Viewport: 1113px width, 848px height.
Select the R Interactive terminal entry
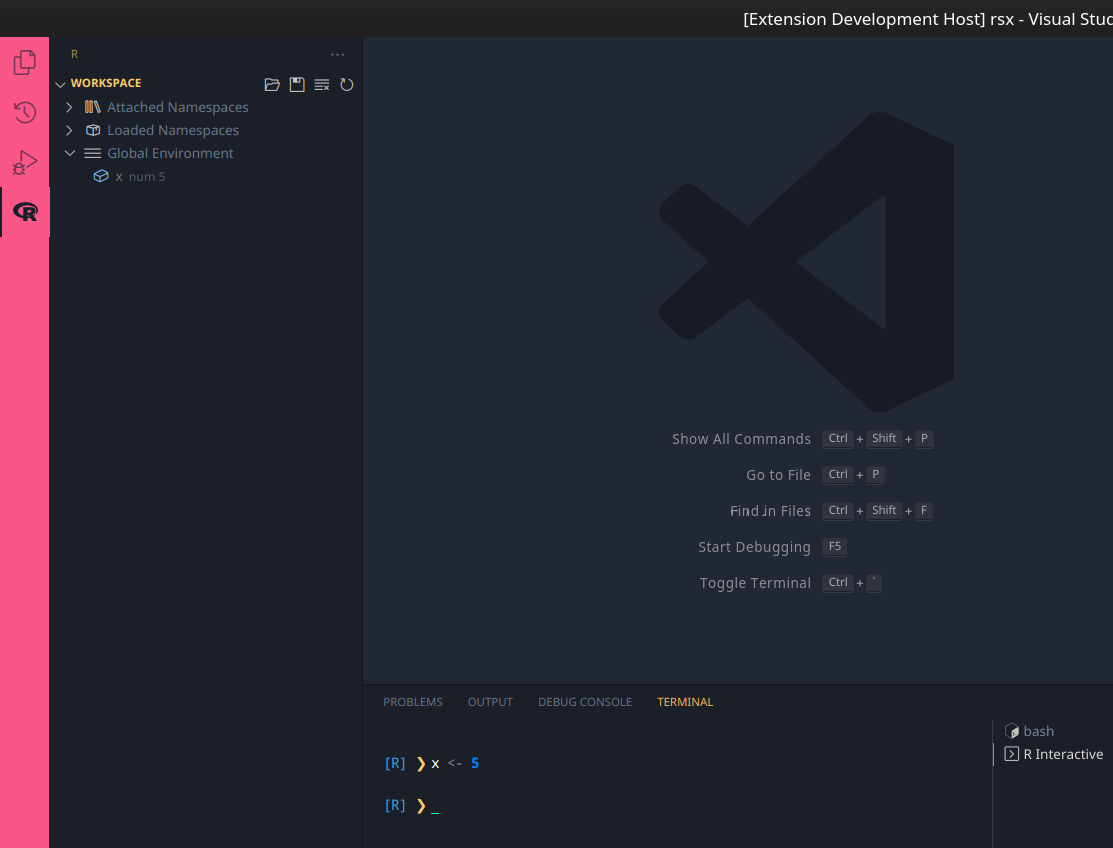tap(1053, 754)
